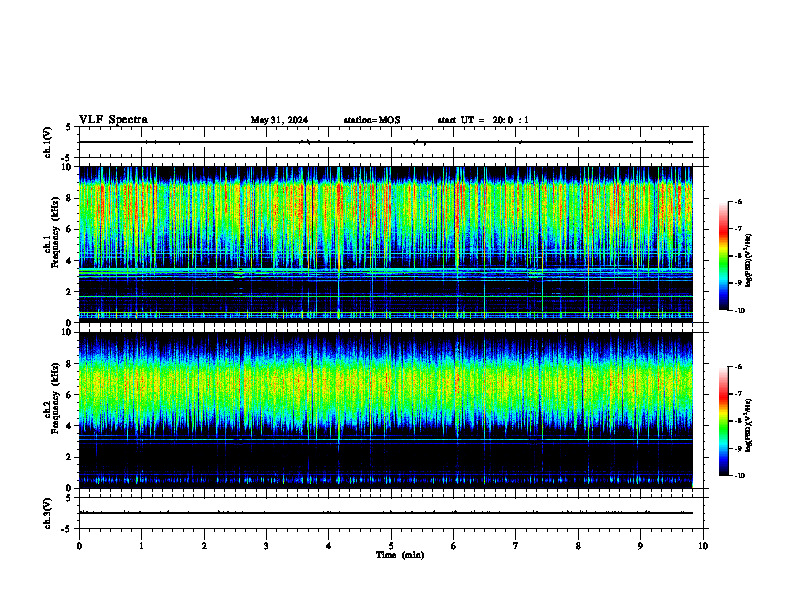792x612 pixels.
Task: Click the "ch.1(V)" waveform axis label
Action: 47,142
